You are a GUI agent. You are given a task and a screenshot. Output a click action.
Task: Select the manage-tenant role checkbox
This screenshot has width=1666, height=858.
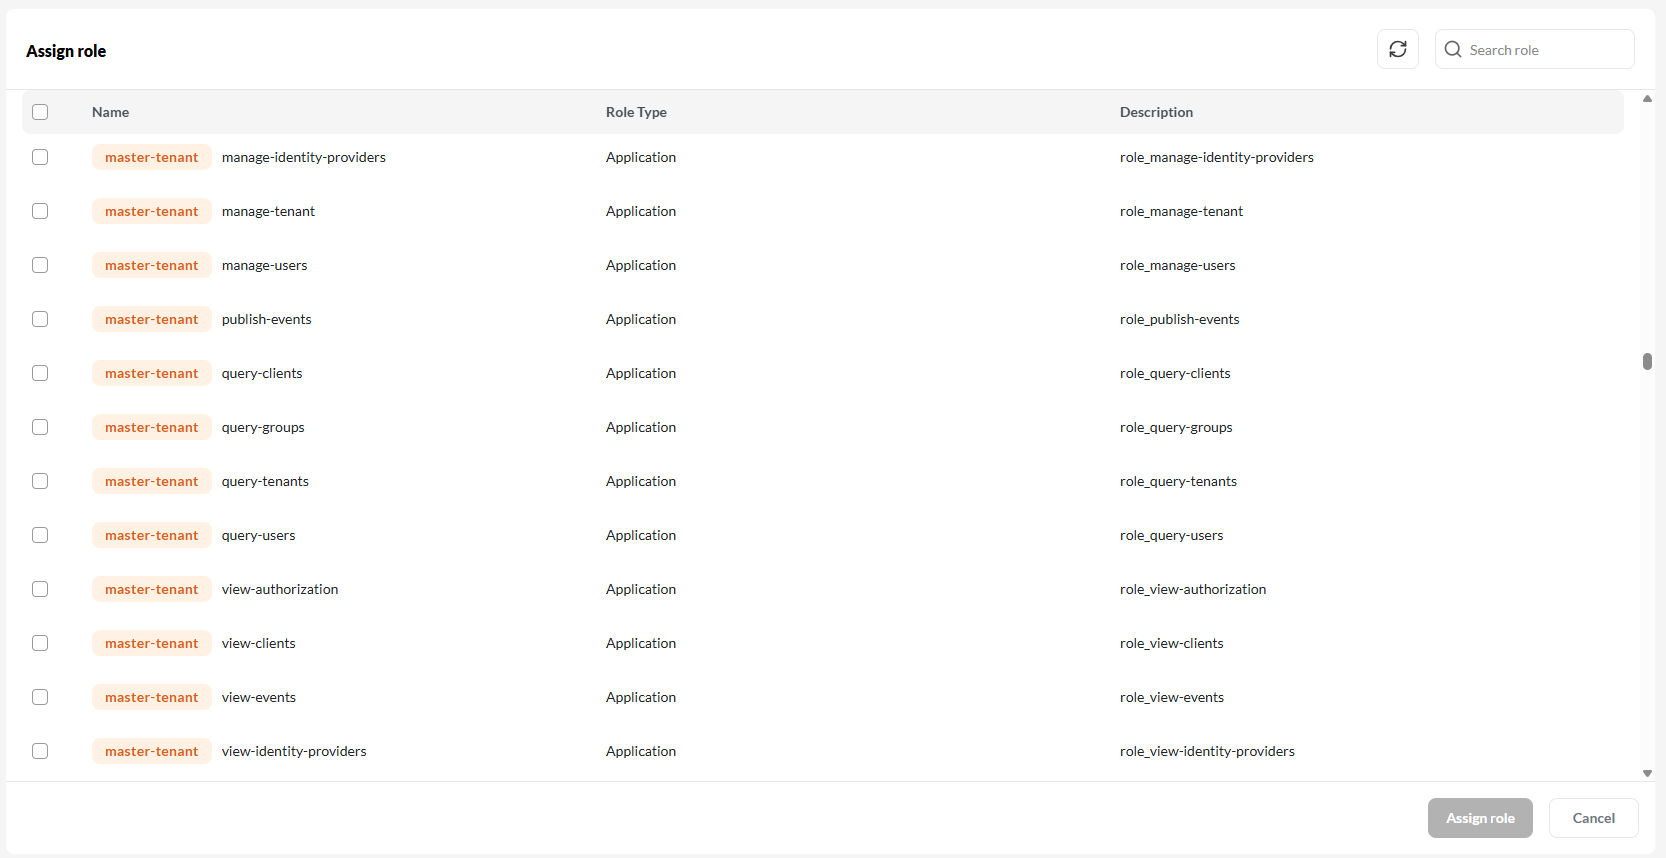coord(40,211)
